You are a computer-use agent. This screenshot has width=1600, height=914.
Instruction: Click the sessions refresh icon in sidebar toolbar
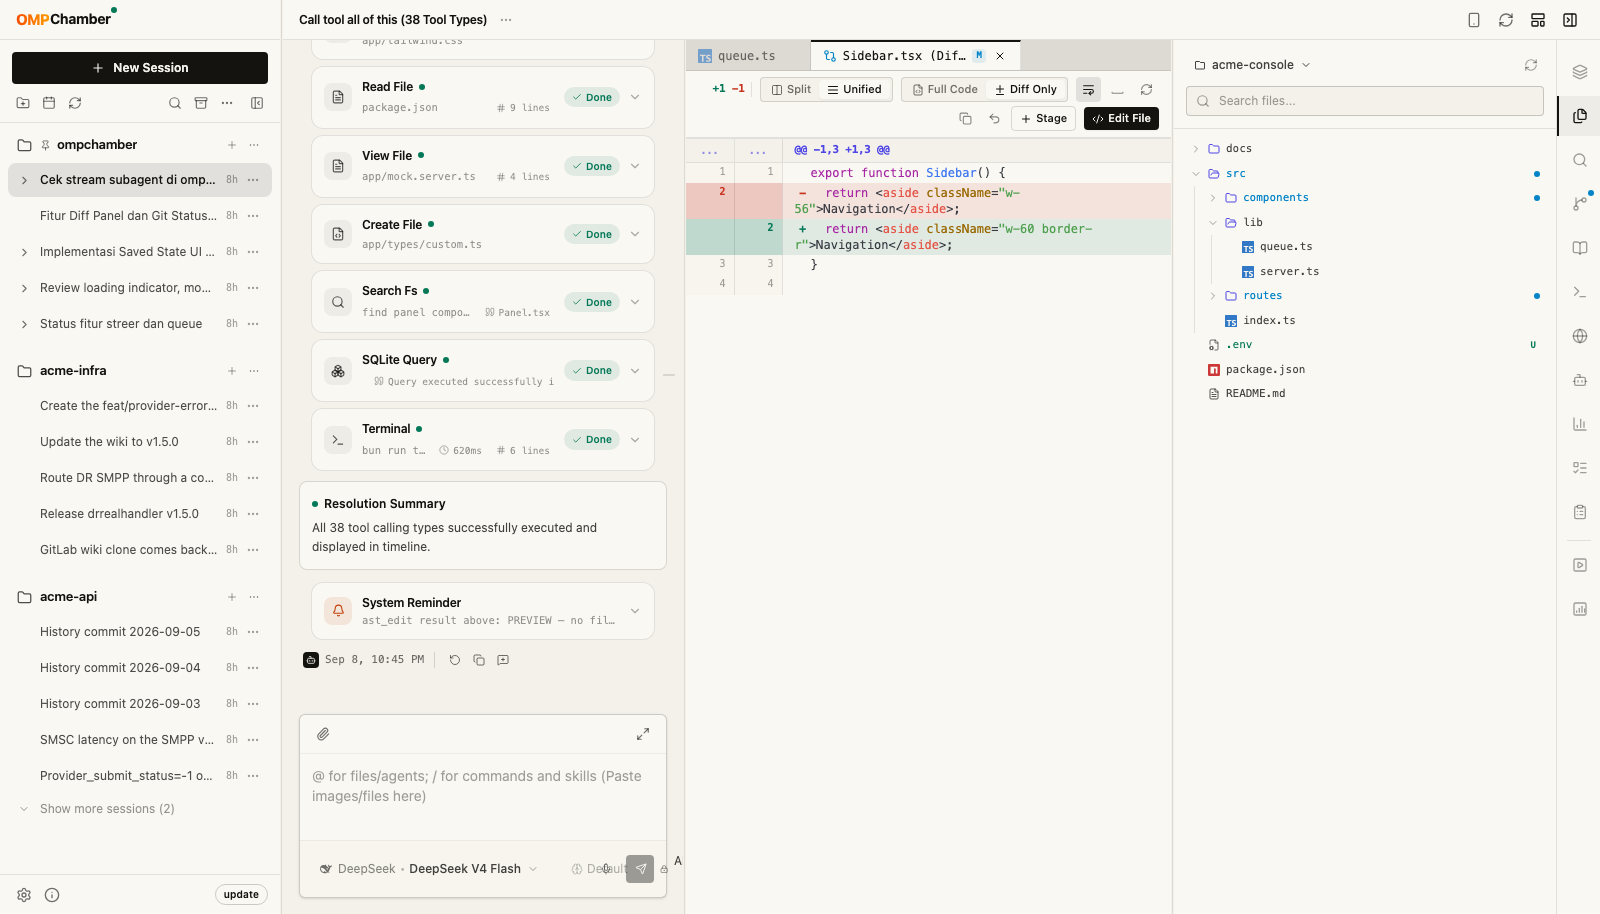coord(75,103)
